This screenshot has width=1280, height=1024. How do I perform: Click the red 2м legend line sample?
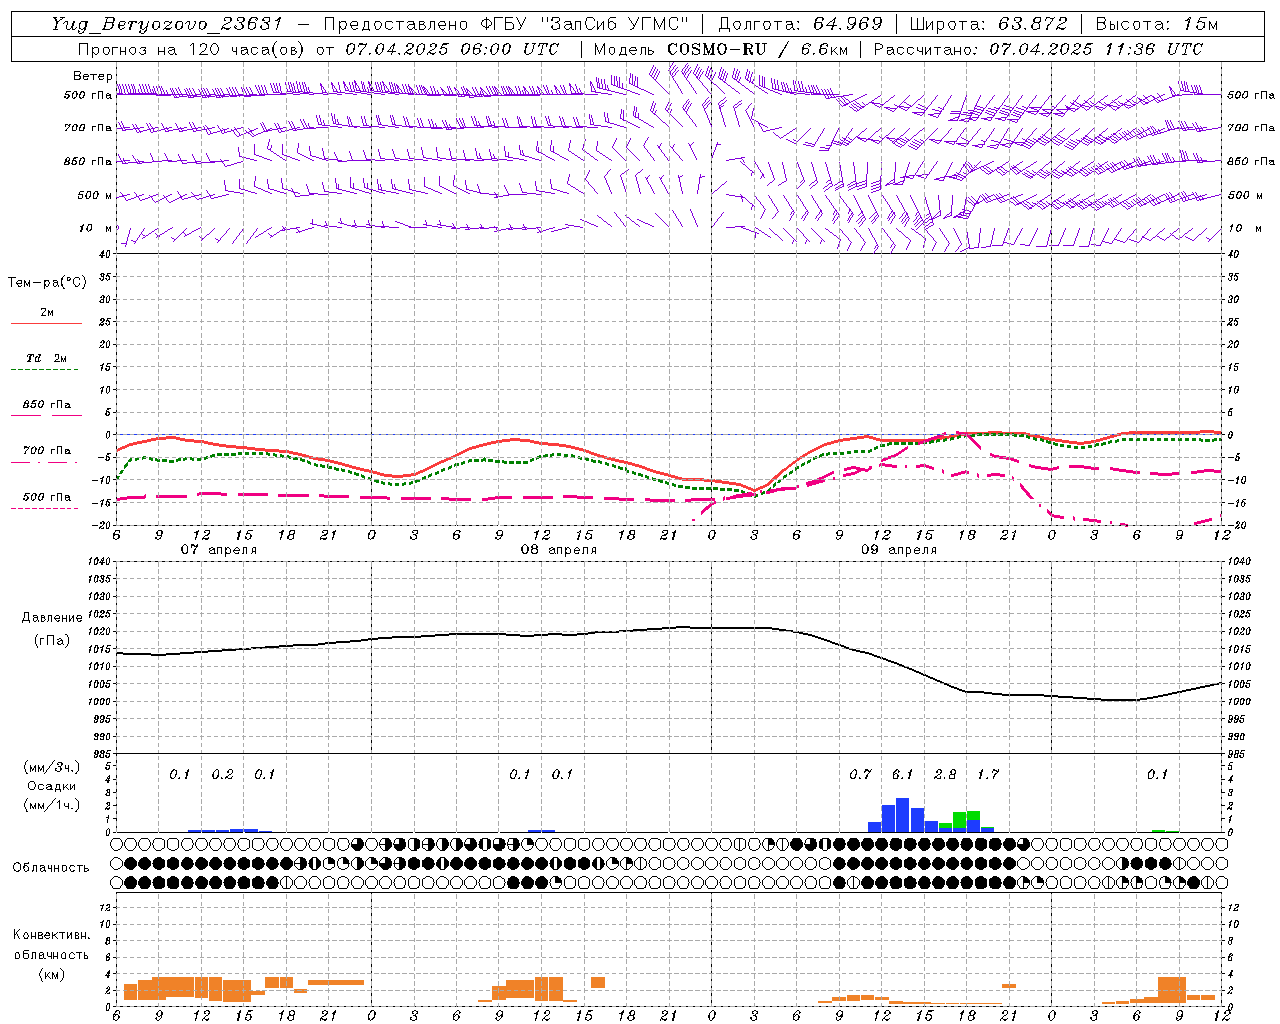46,323
